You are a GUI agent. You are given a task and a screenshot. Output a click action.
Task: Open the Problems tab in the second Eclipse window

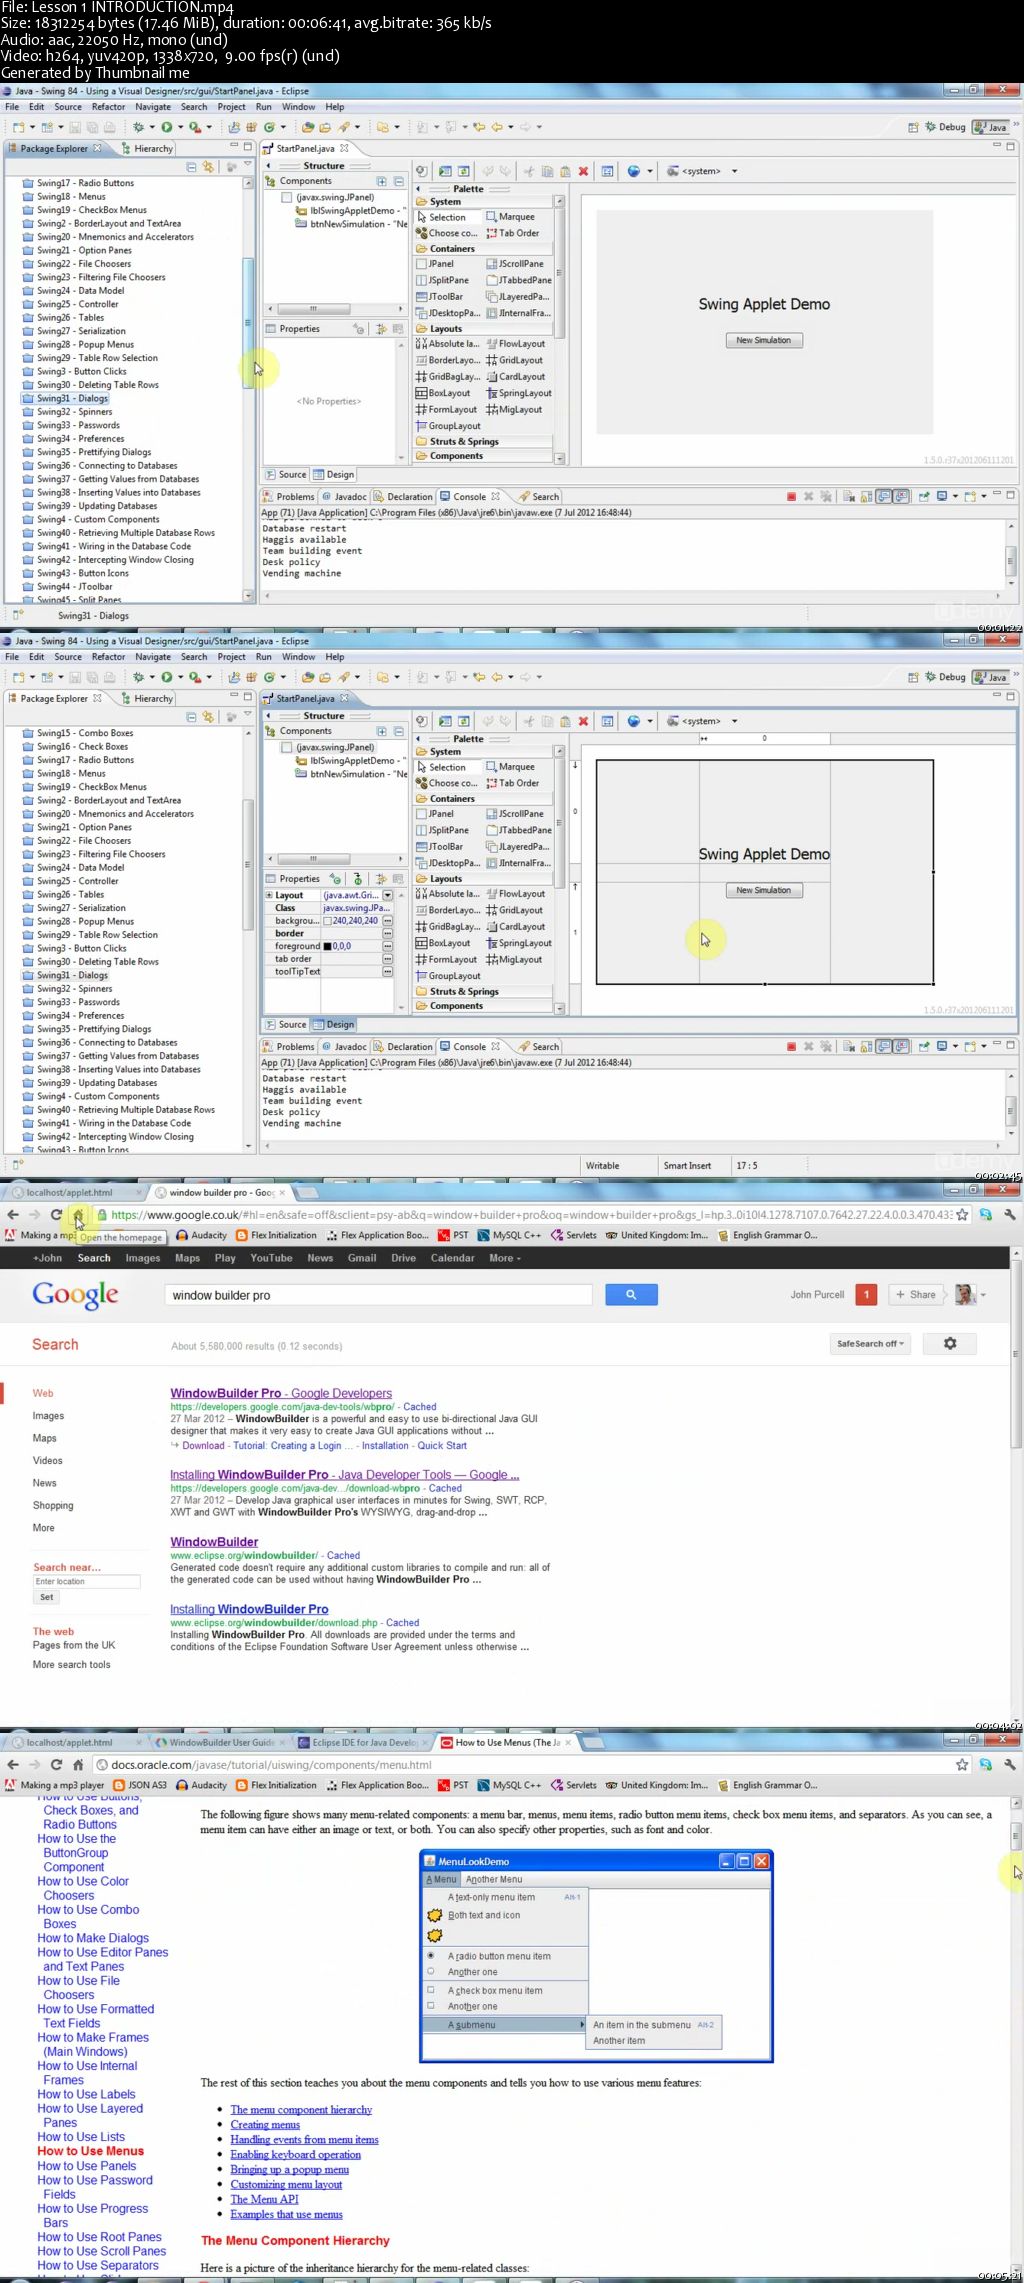pyautogui.click(x=288, y=1047)
